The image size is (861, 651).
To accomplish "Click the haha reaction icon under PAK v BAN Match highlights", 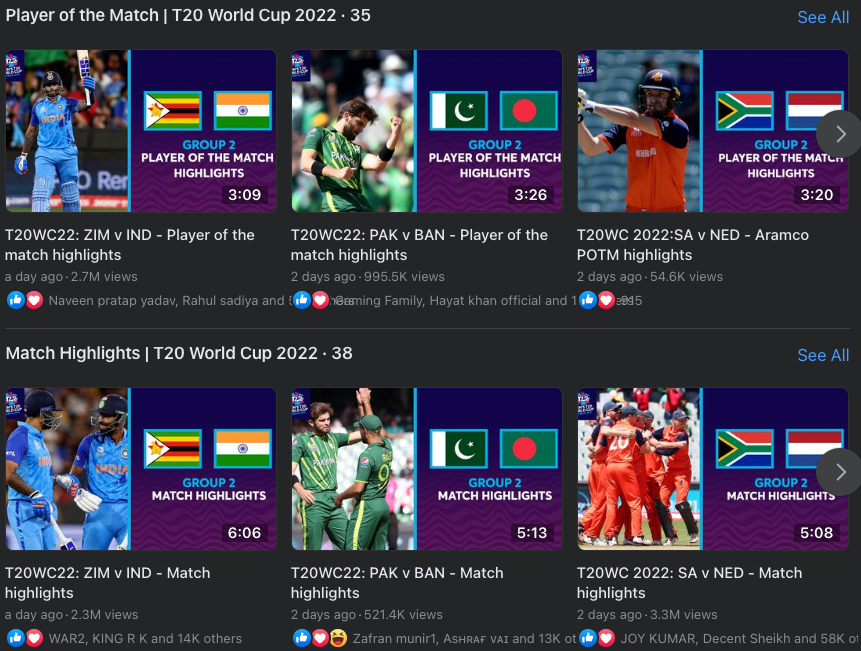I will click(x=338, y=638).
